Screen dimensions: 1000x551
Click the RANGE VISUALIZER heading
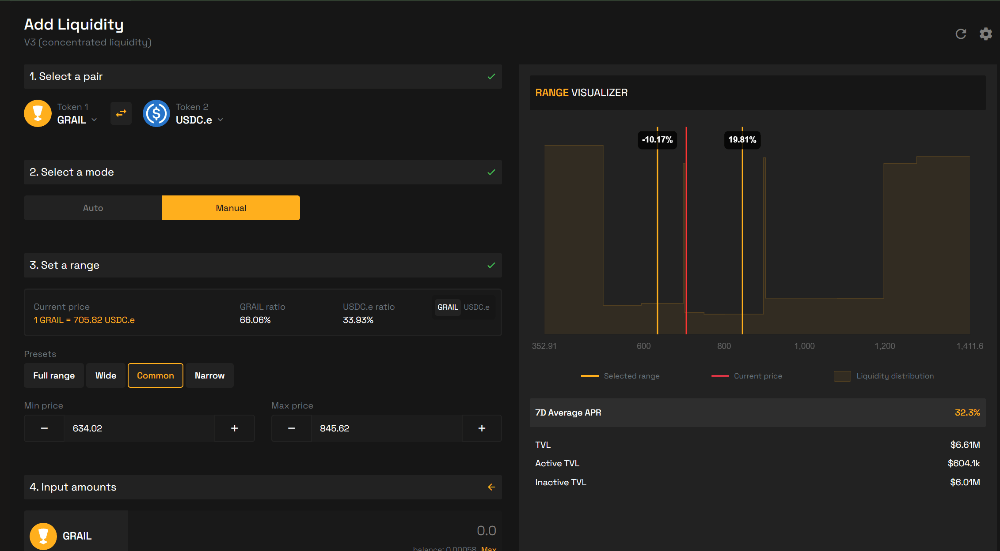coord(581,92)
